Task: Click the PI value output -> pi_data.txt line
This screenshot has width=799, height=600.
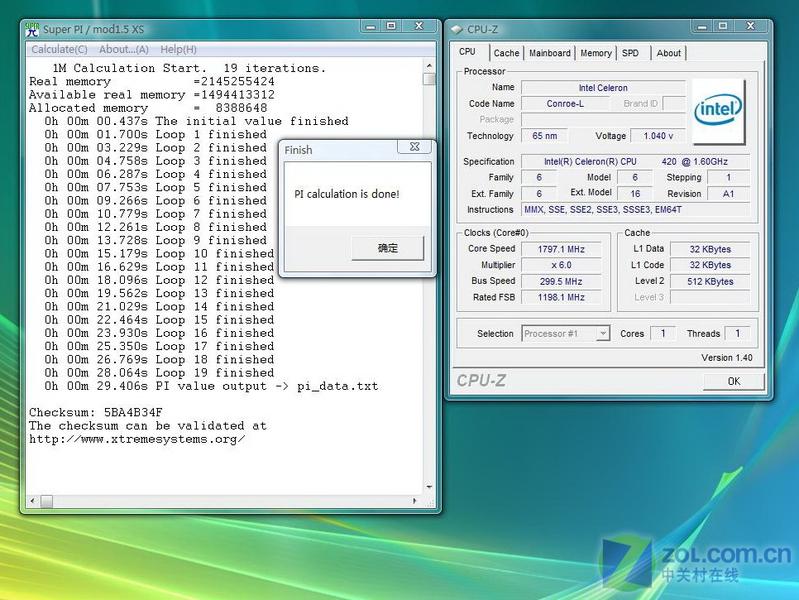Action: [211, 386]
